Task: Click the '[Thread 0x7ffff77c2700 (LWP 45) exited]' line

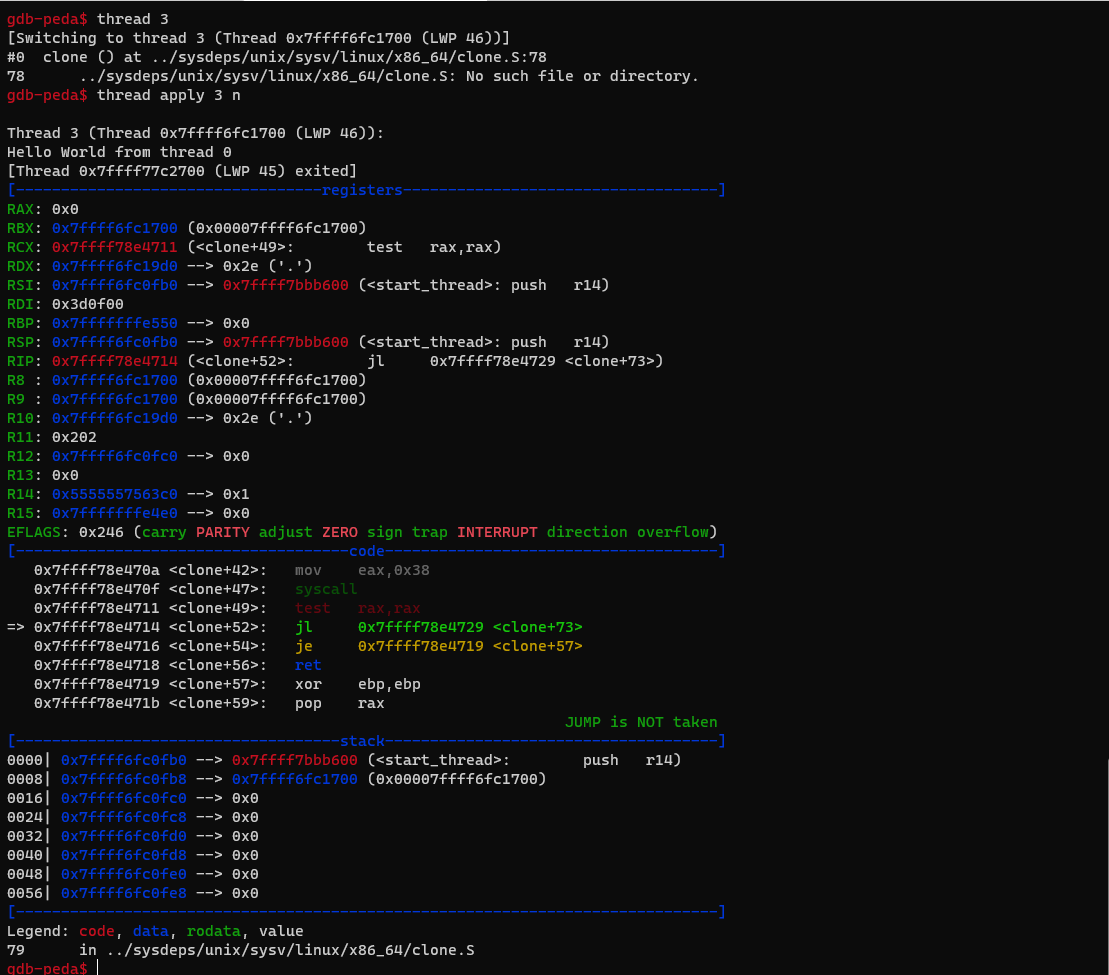Action: click(x=182, y=171)
